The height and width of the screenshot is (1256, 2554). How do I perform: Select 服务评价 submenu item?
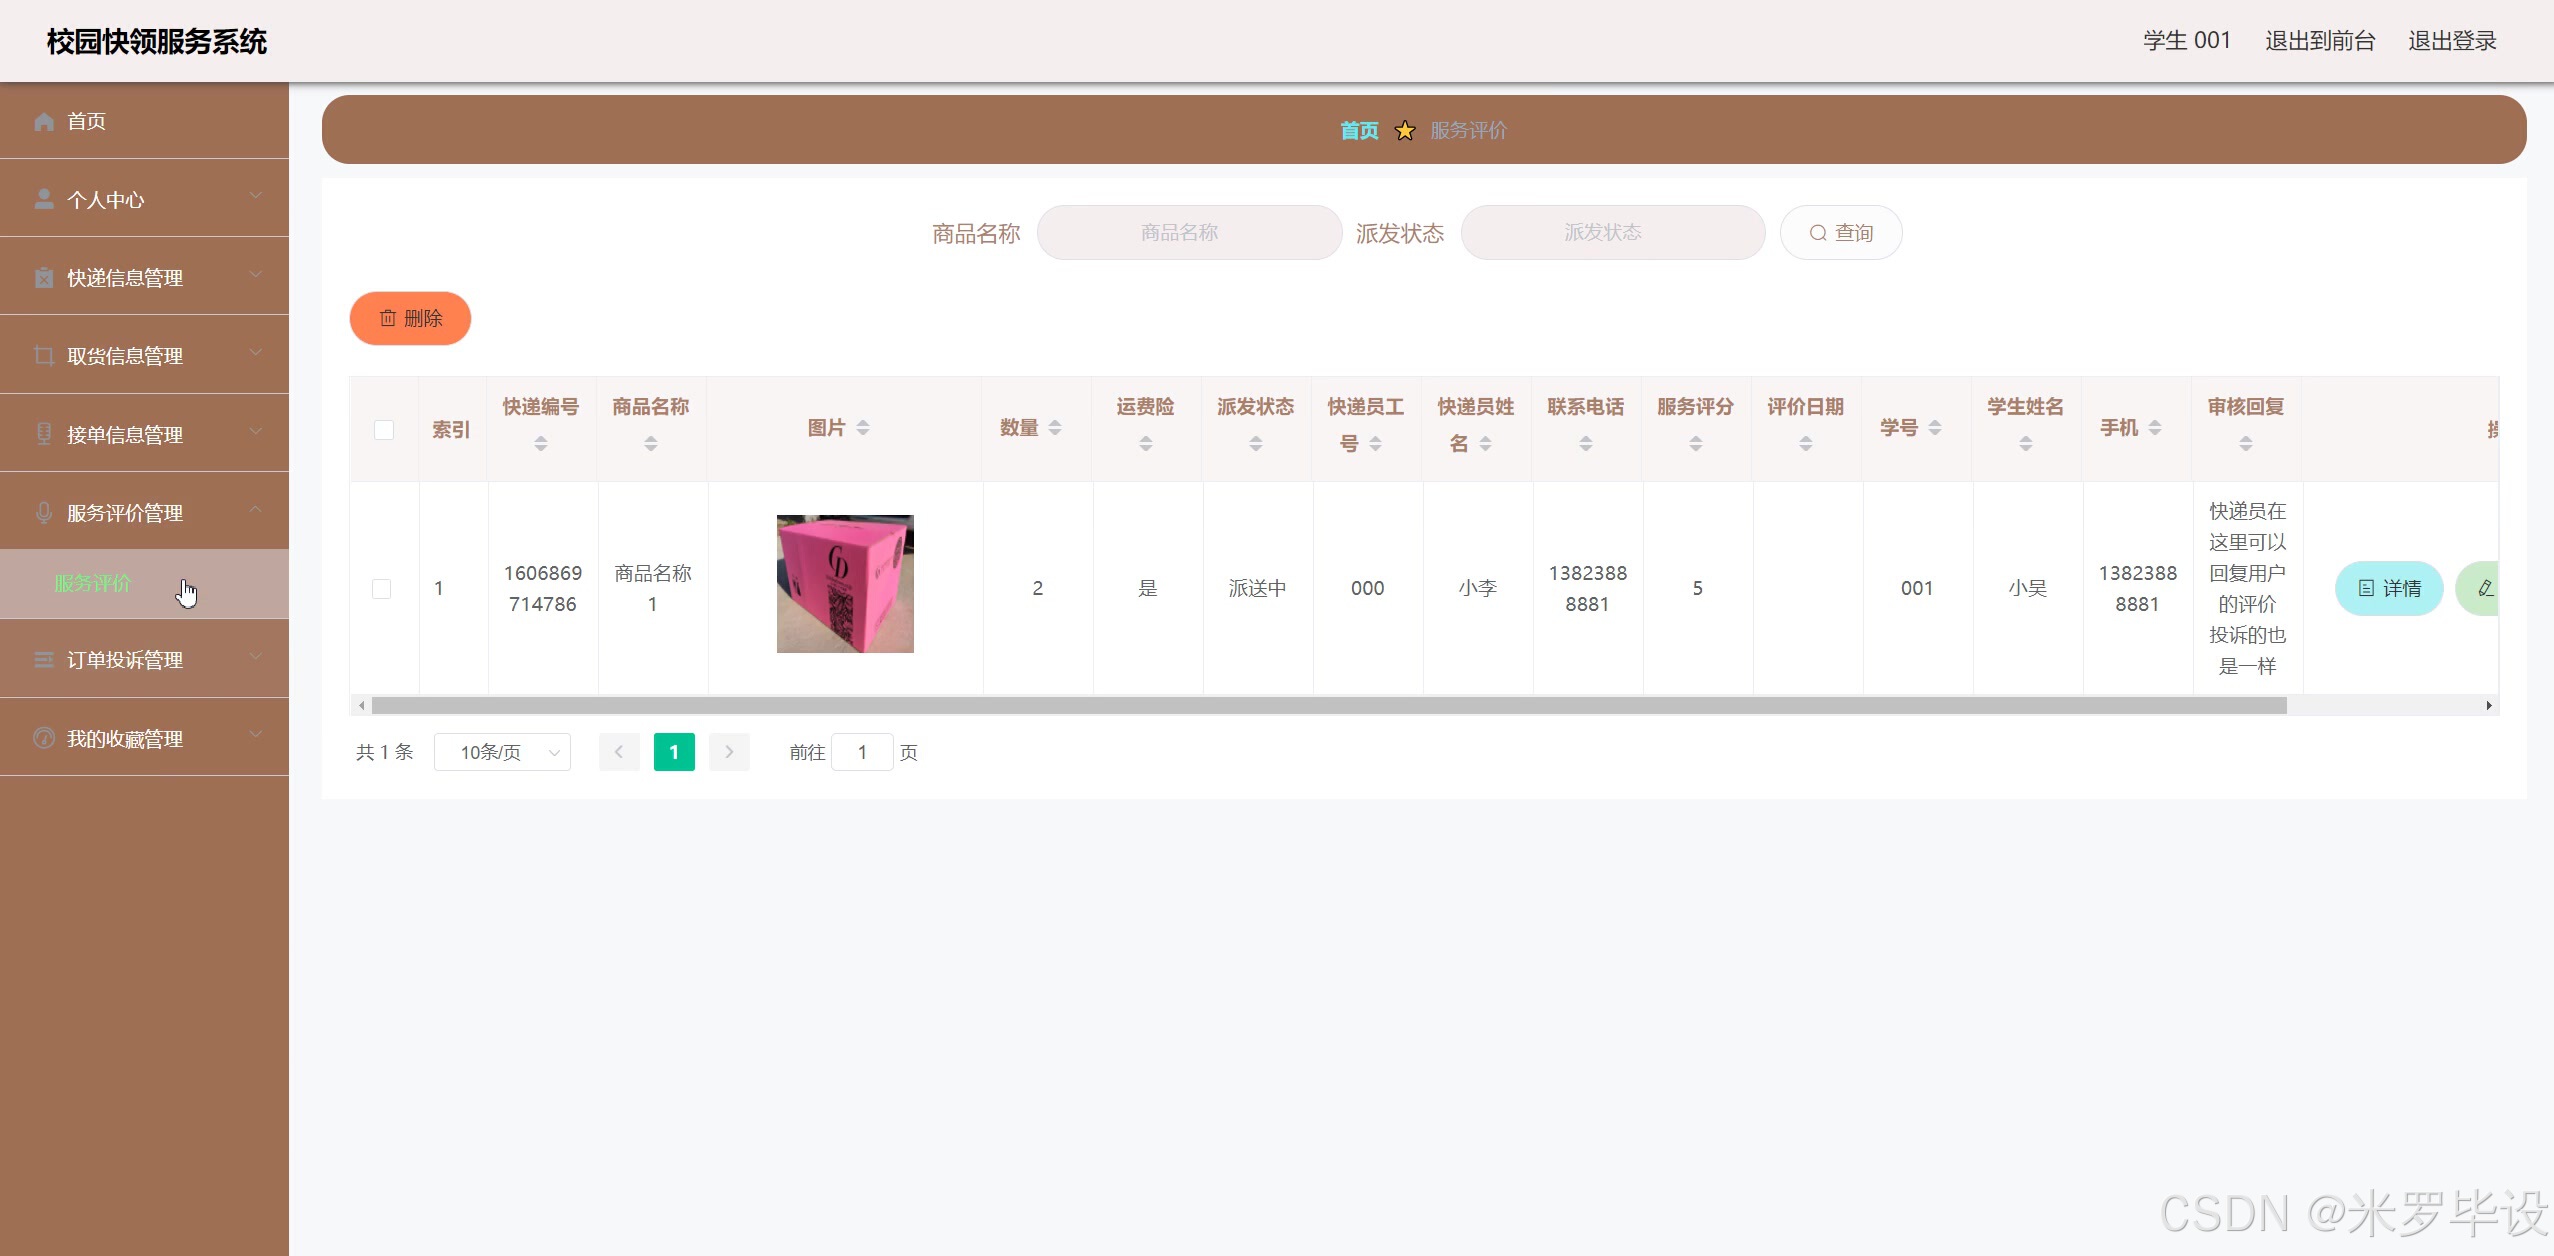pyautogui.click(x=93, y=583)
